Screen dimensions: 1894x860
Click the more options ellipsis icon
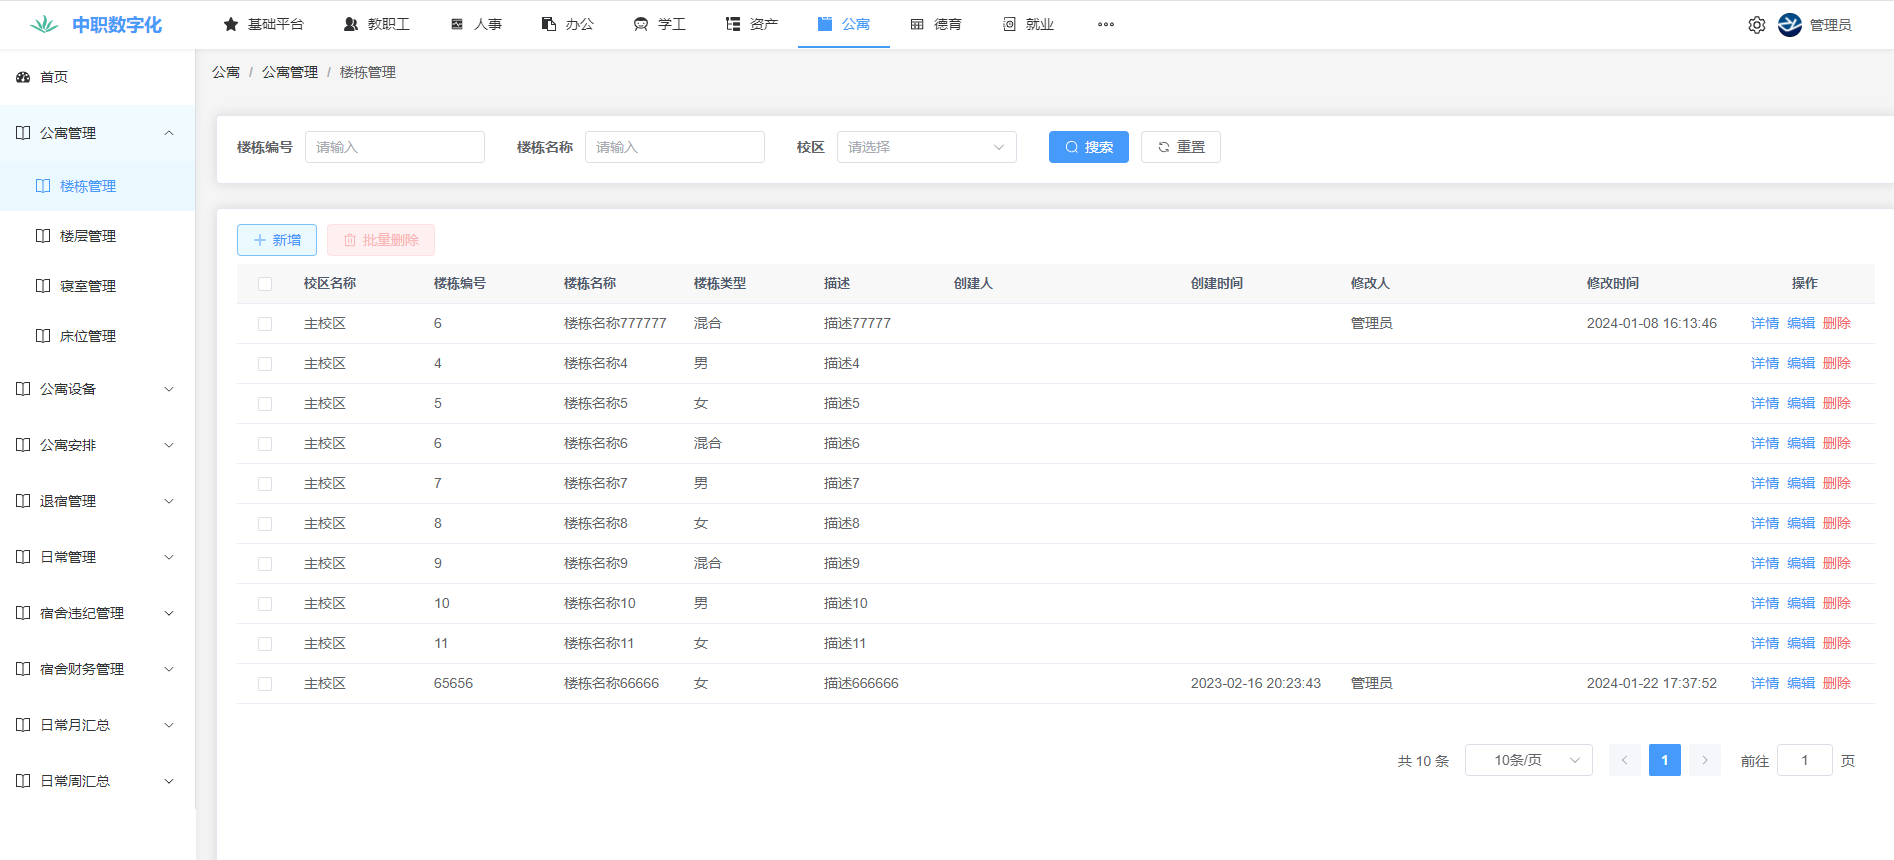click(x=1105, y=25)
